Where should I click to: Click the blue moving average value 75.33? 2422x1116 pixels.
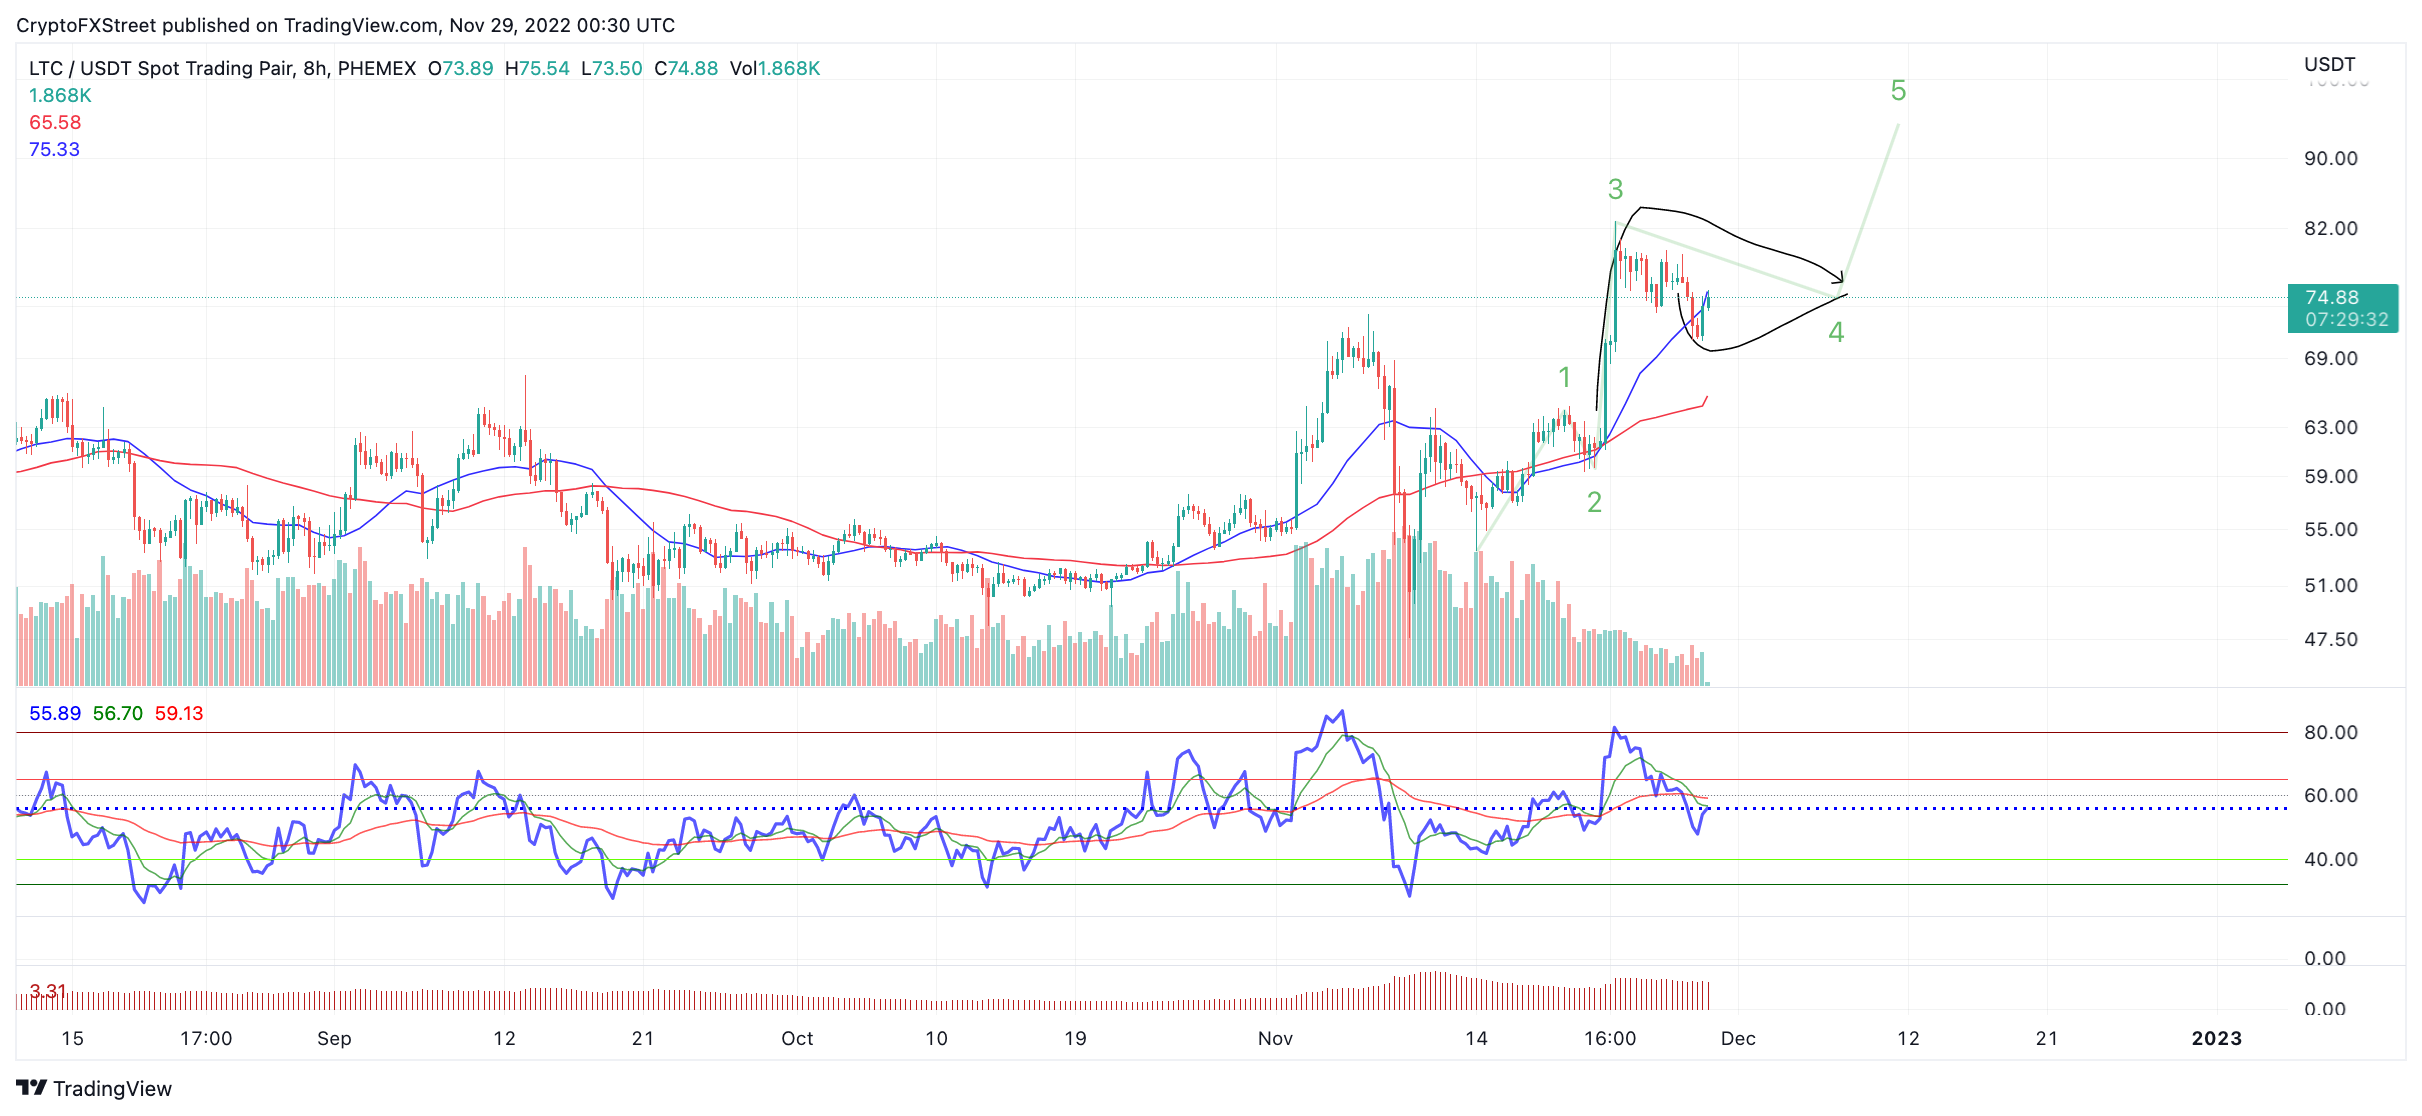(54, 149)
